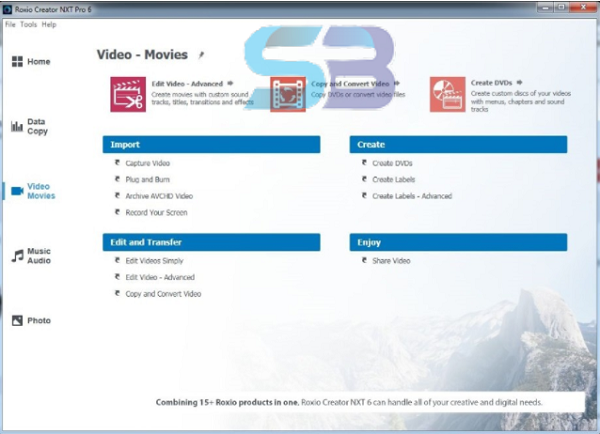Viewport: 600px width, 434px height.
Task: Click the Video Movies camera icon
Action: pyautogui.click(x=17, y=191)
